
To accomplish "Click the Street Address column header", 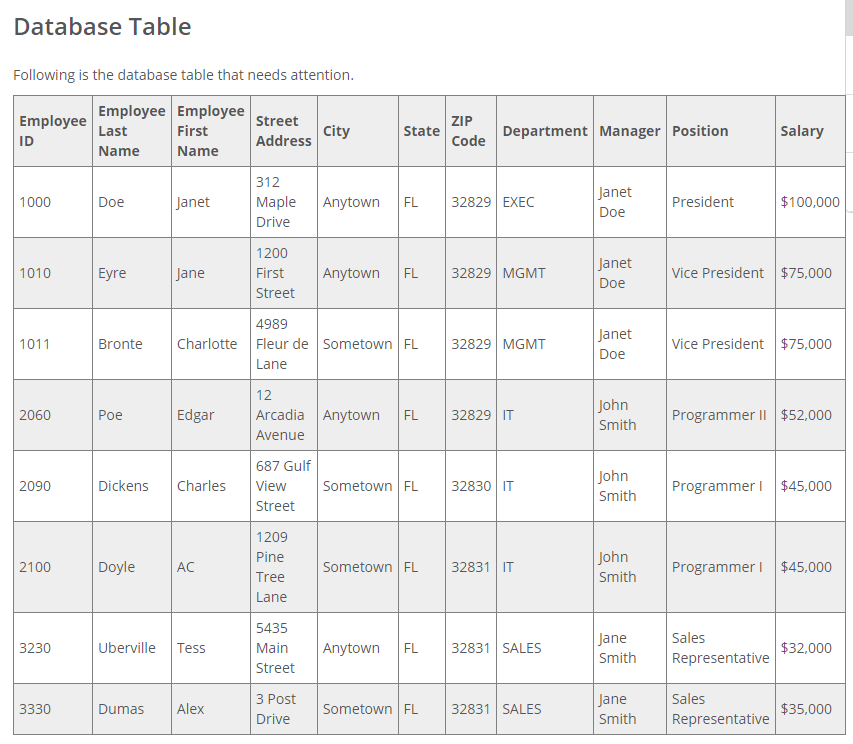I will click(282, 130).
